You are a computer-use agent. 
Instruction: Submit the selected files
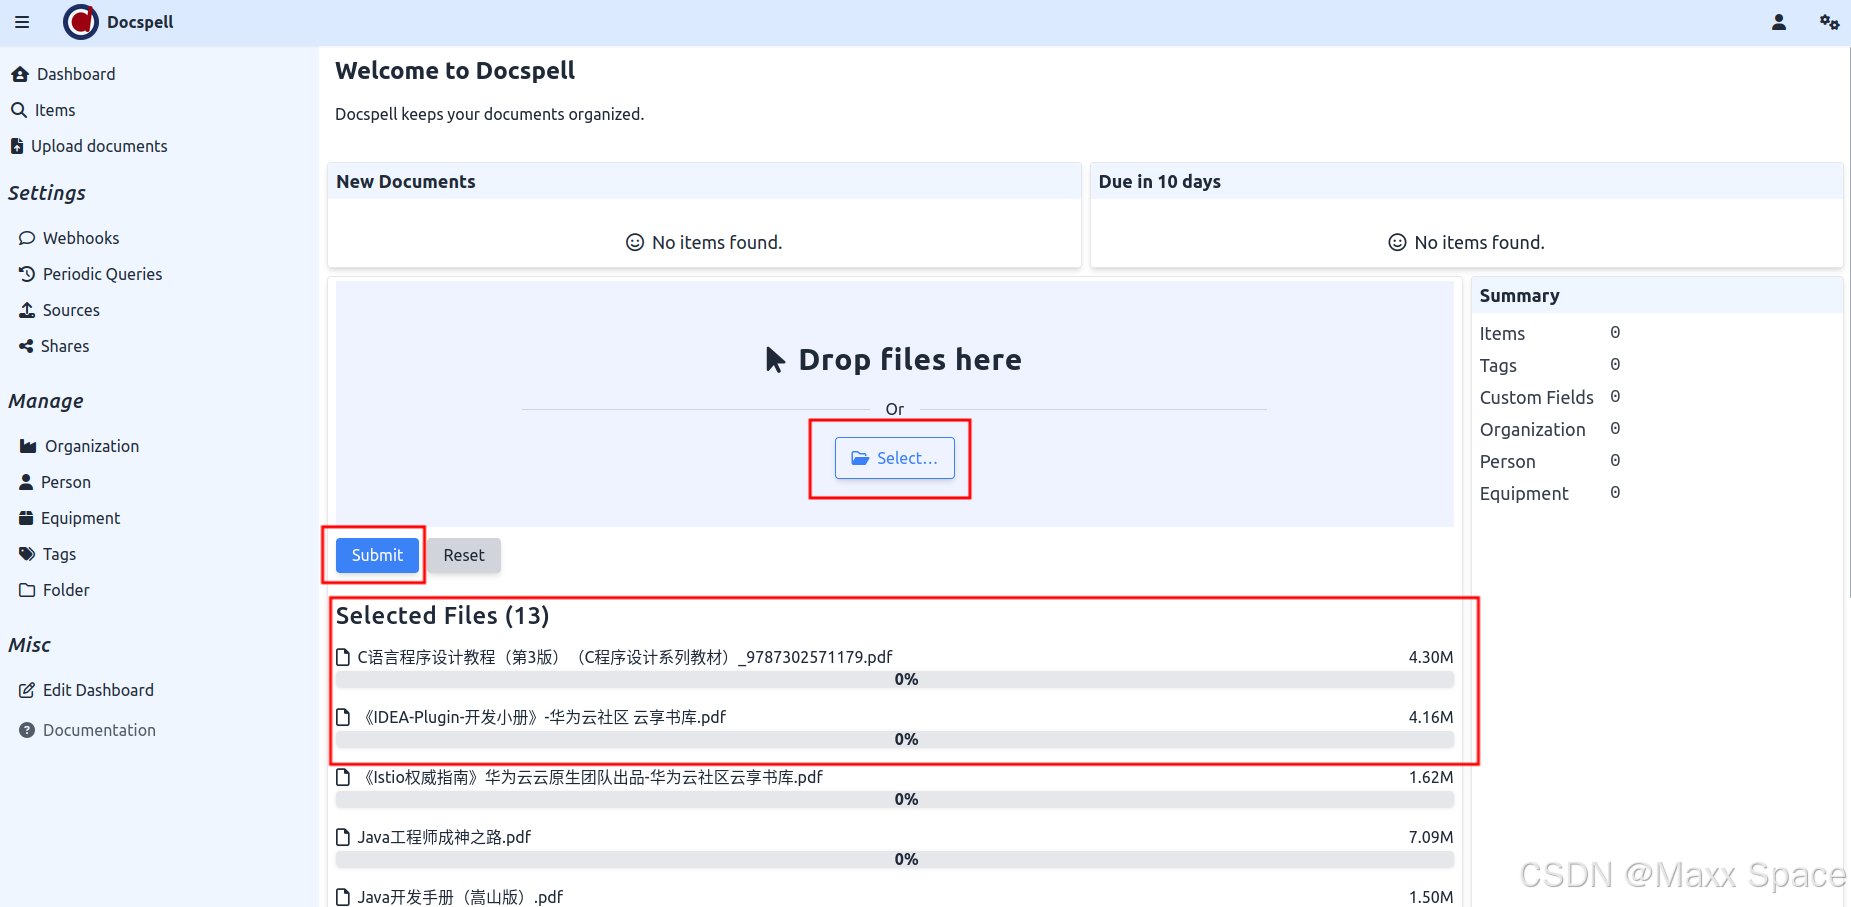(x=377, y=555)
